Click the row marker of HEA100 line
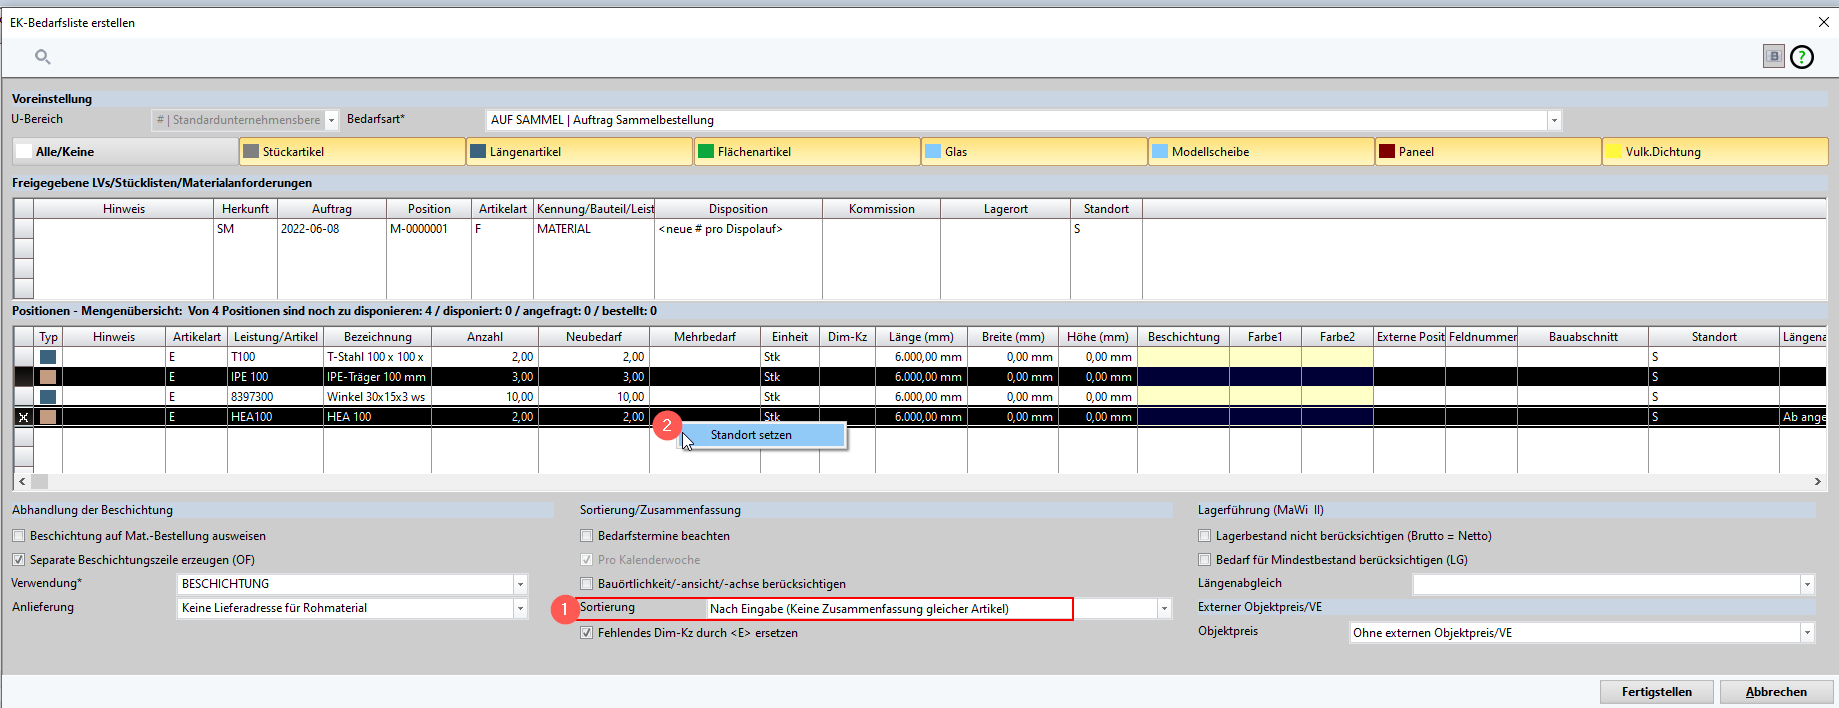 coord(23,417)
